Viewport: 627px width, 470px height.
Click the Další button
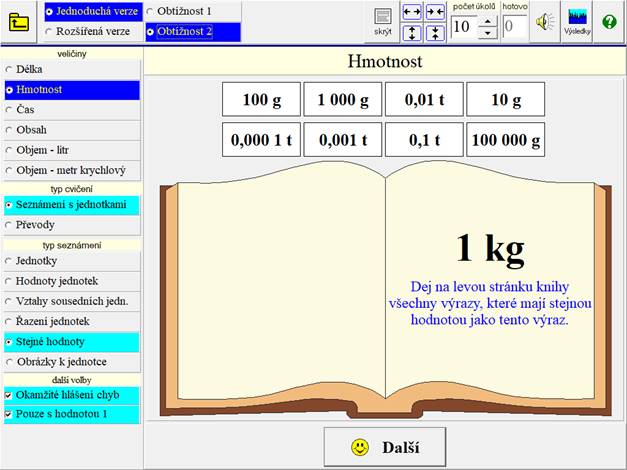(385, 447)
